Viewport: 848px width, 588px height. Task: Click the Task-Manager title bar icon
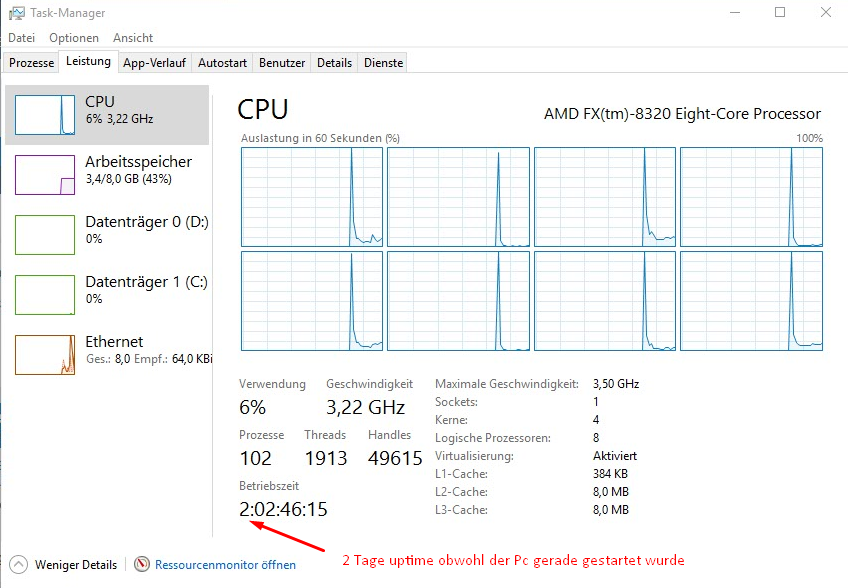click(15, 13)
